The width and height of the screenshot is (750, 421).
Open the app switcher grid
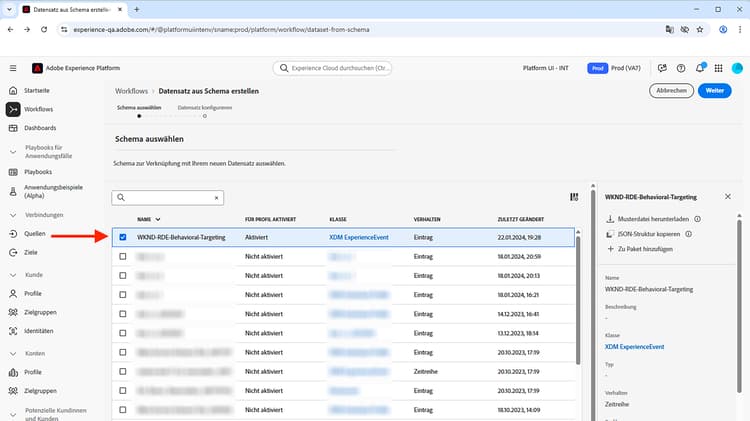coord(718,68)
